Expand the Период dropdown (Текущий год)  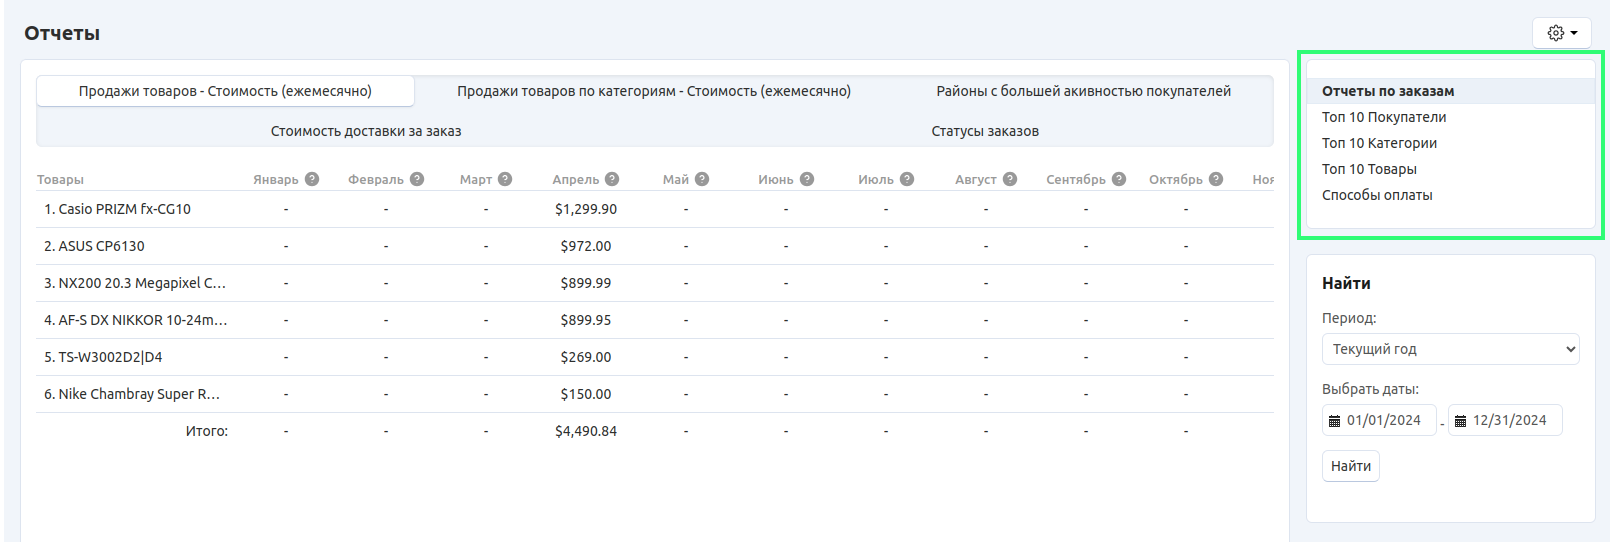tap(1450, 349)
